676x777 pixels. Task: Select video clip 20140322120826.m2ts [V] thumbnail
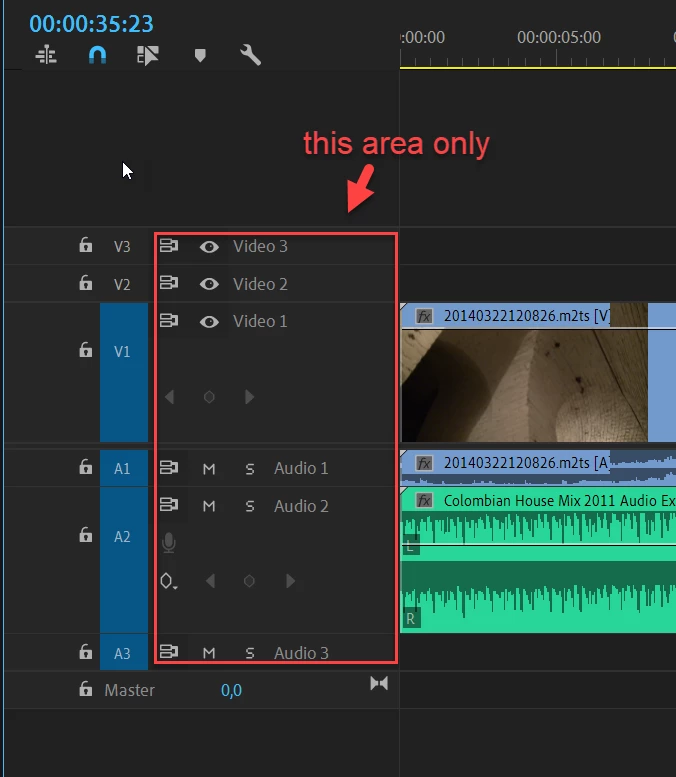(524, 386)
